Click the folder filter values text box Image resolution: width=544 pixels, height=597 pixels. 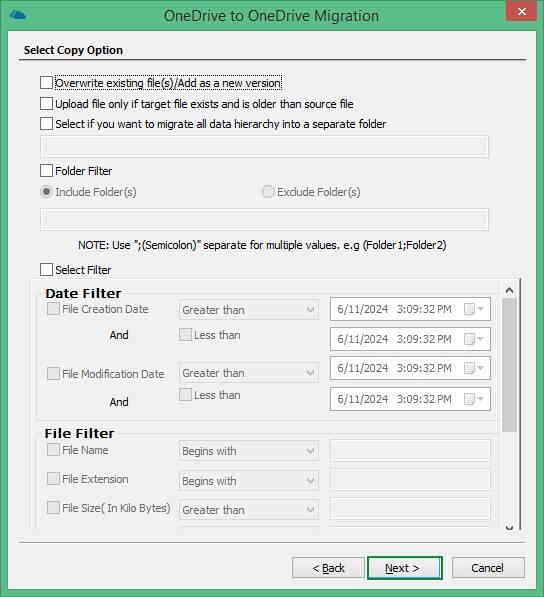click(x=264, y=219)
